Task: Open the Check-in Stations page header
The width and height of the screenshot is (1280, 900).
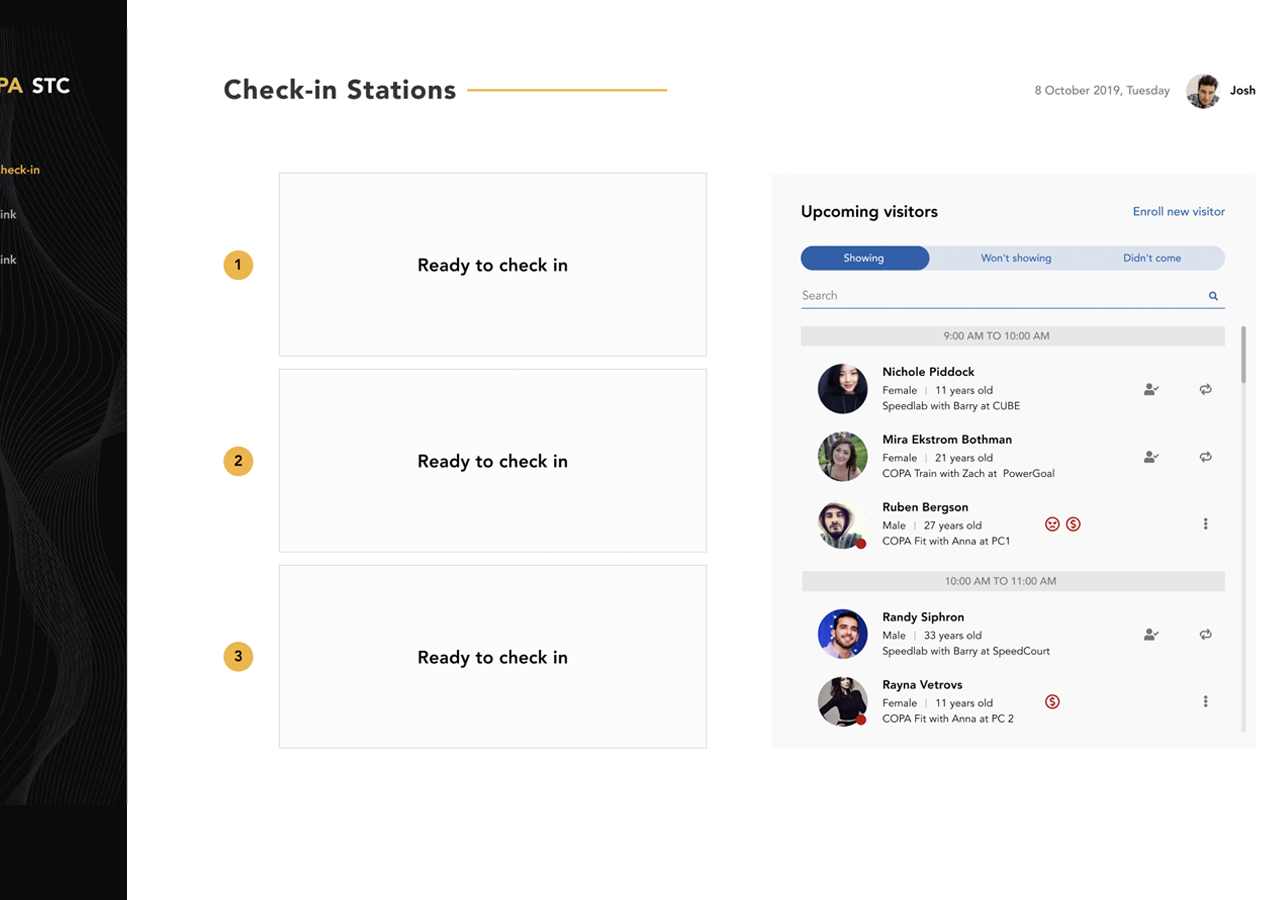Action: click(x=340, y=90)
